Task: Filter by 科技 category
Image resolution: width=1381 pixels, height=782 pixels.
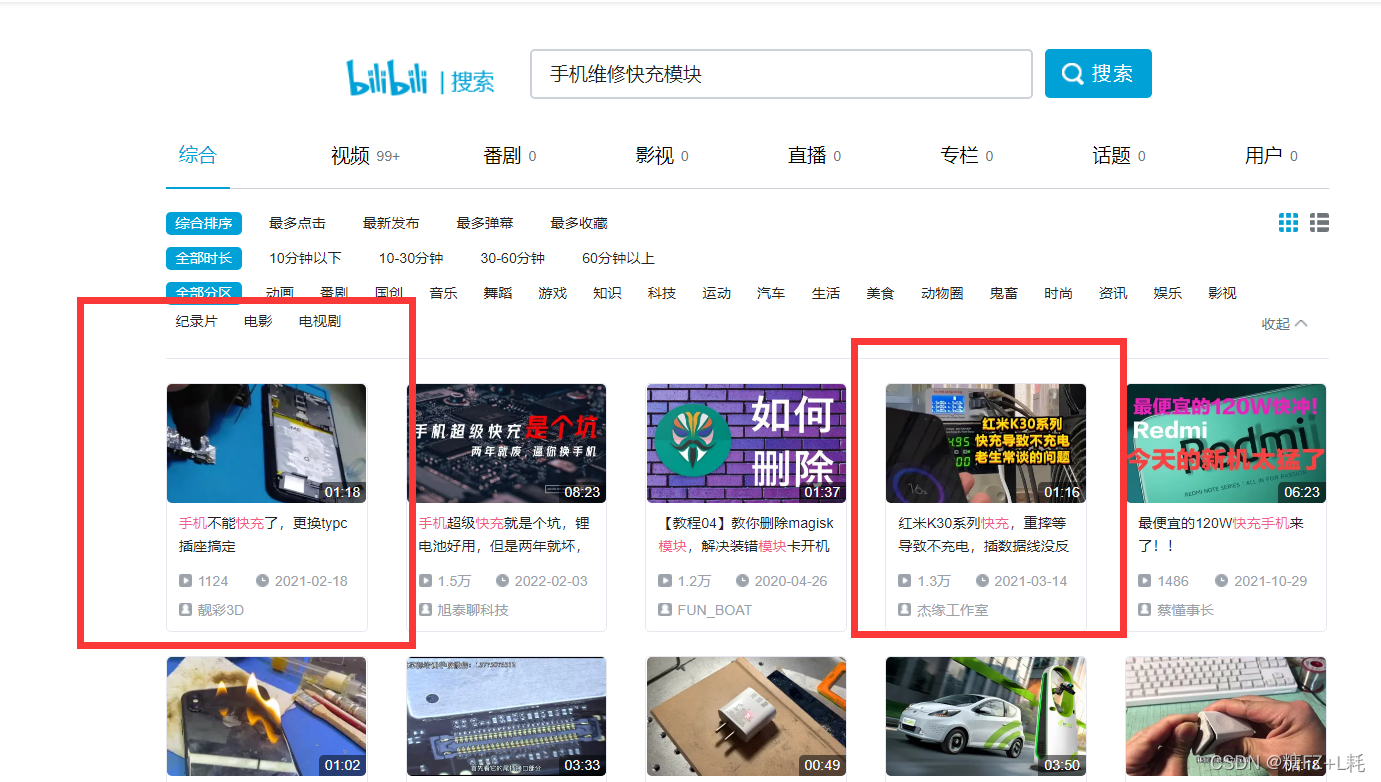Action: click(x=662, y=293)
